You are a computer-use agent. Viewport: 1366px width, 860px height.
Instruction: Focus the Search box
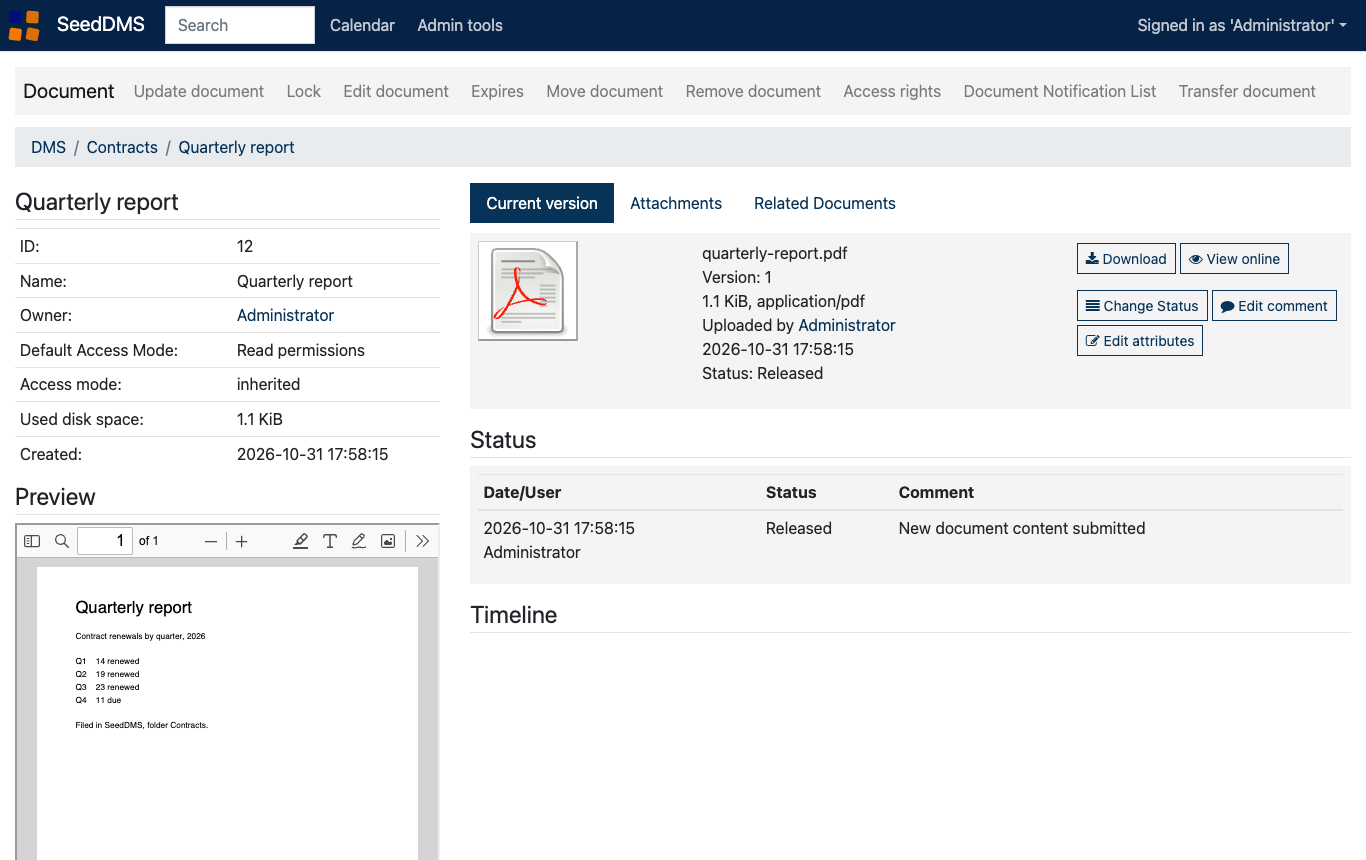pos(240,25)
